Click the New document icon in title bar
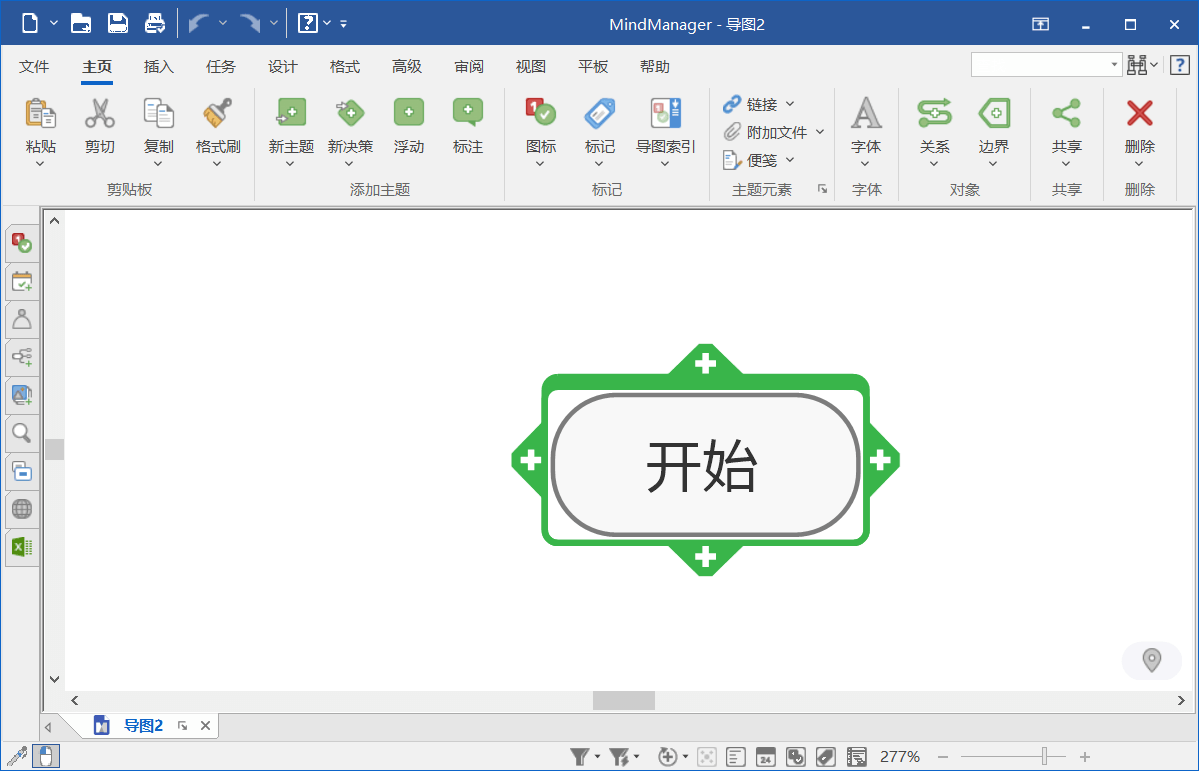 tap(30, 23)
